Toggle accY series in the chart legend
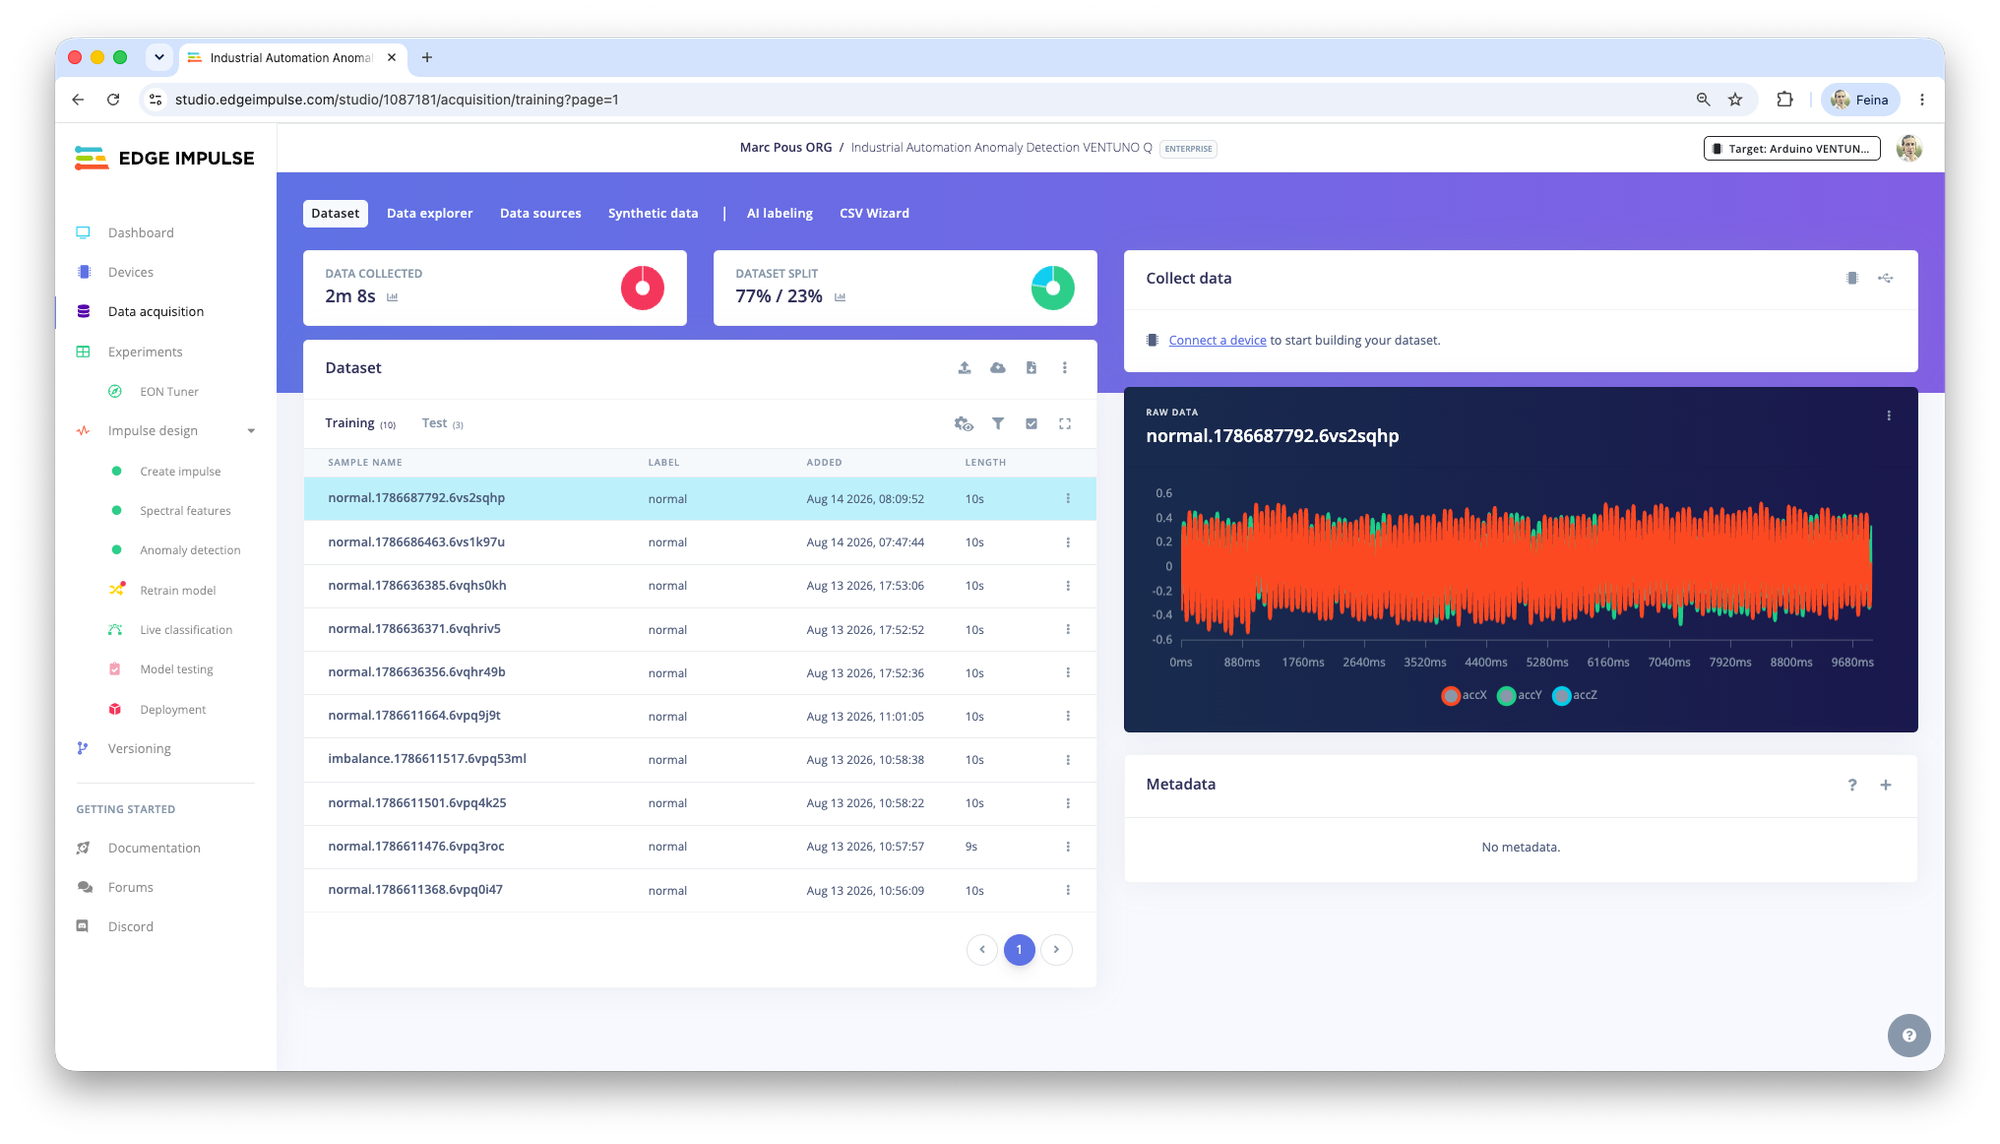The image size is (2000, 1144). [x=1519, y=696]
